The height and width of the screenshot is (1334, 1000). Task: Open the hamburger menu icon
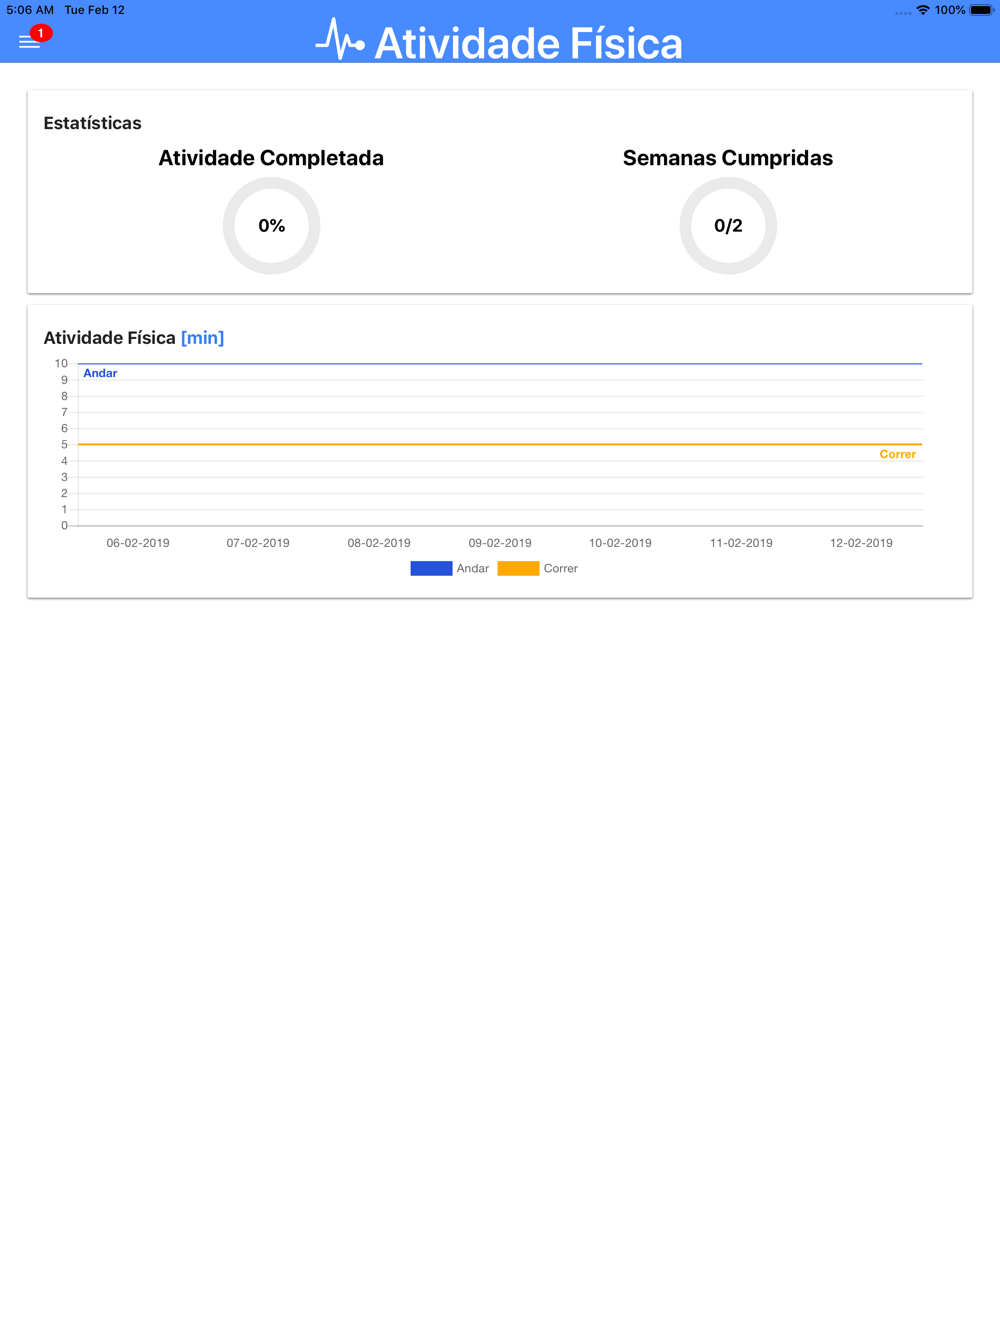pos(29,42)
